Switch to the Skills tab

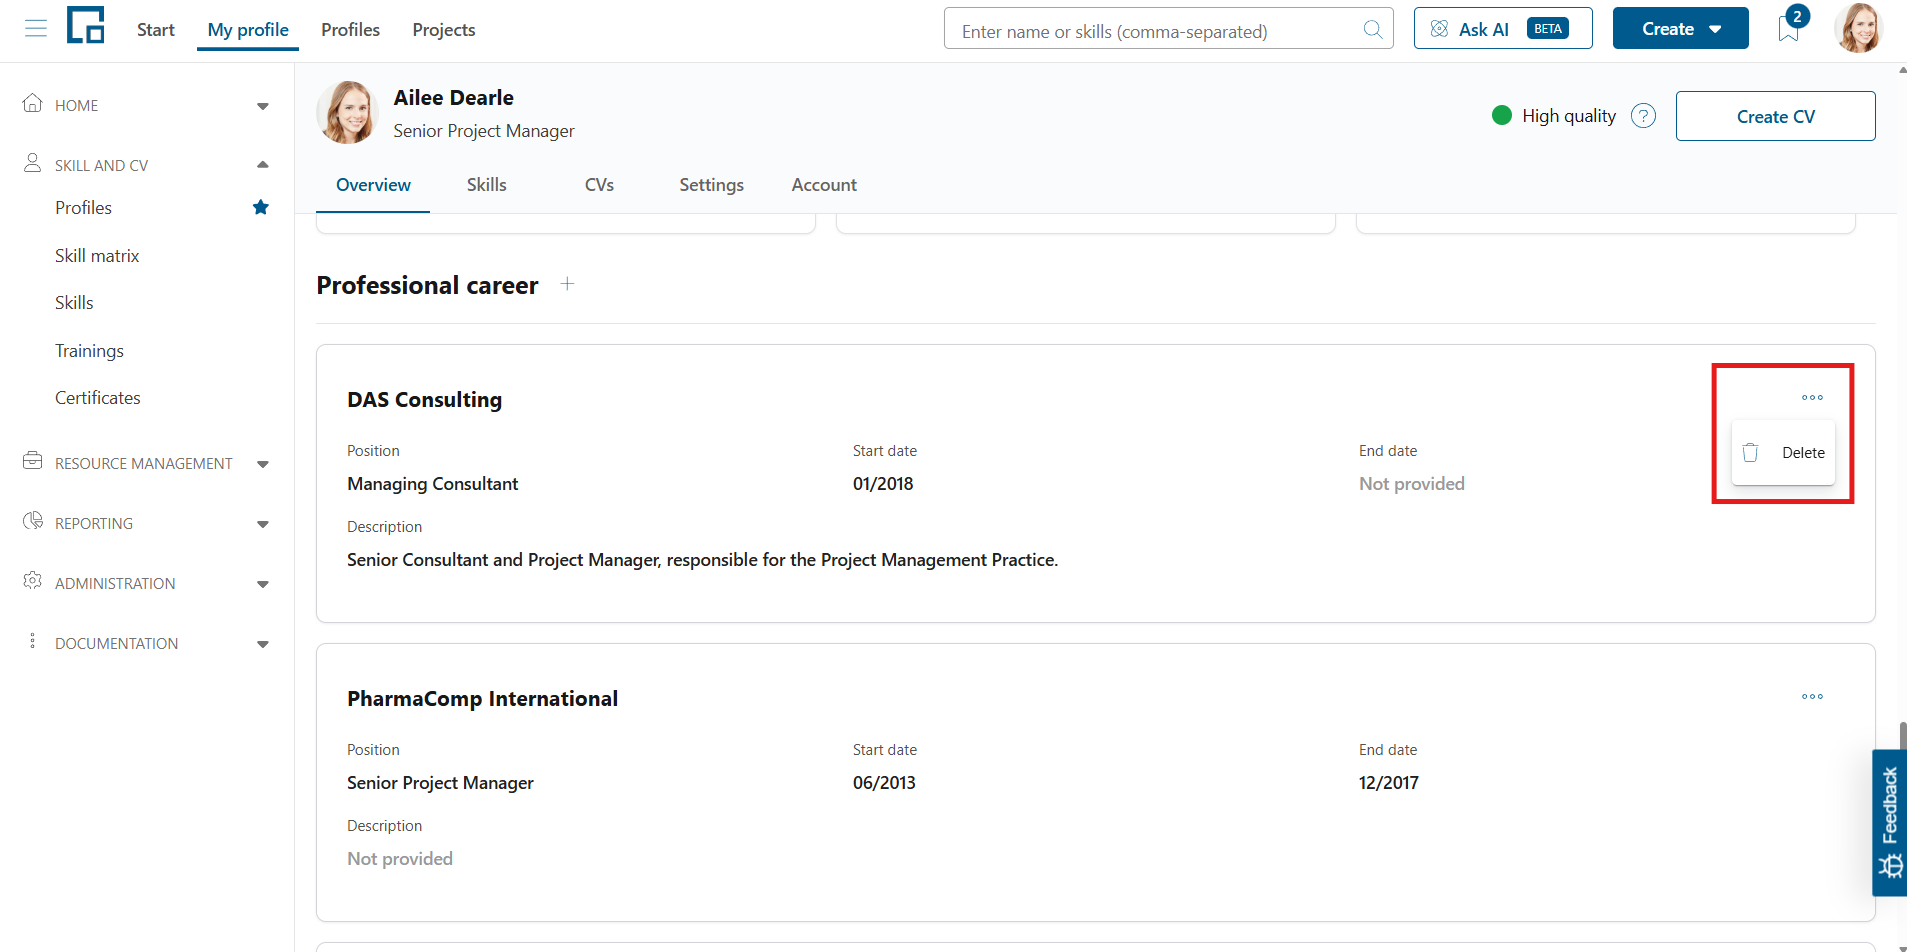[487, 185]
